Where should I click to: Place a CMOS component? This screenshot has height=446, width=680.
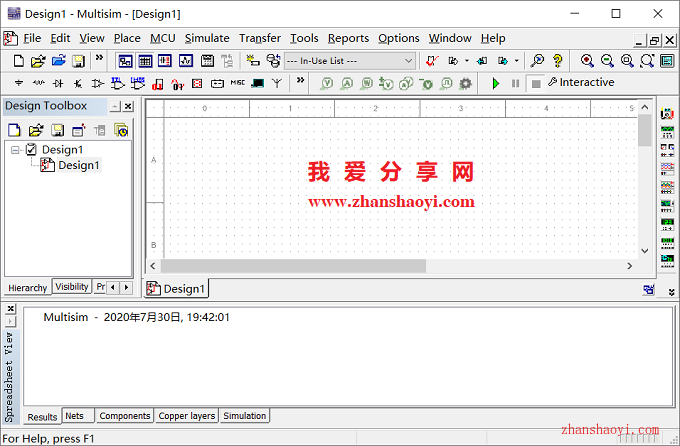137,83
